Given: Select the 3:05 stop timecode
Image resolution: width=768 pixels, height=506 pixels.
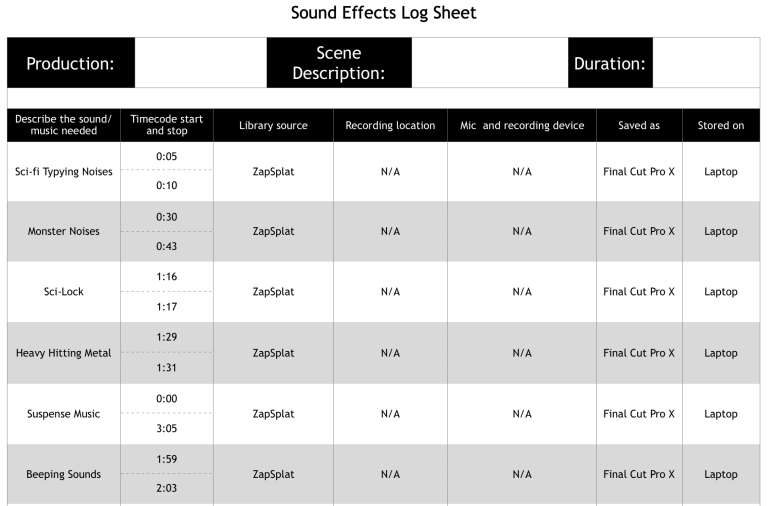Looking at the screenshot, I should coord(167,428).
